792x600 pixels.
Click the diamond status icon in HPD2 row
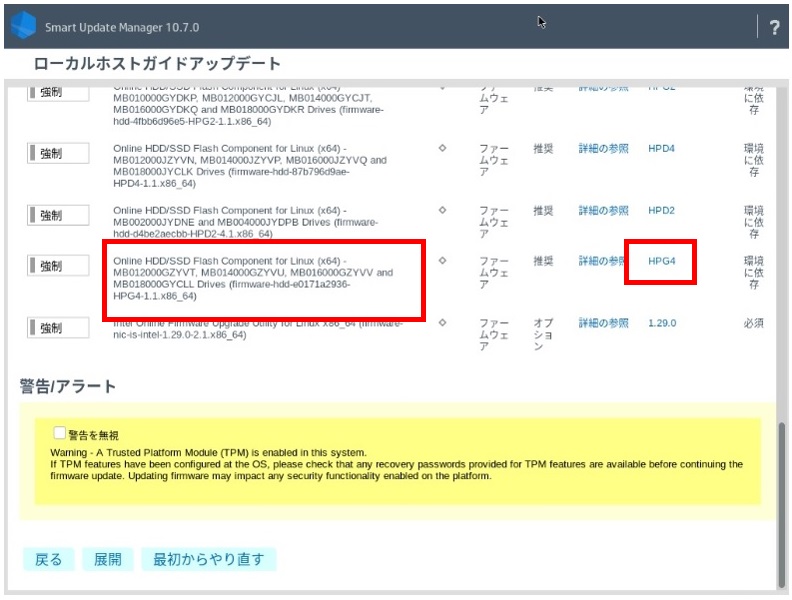point(442,210)
